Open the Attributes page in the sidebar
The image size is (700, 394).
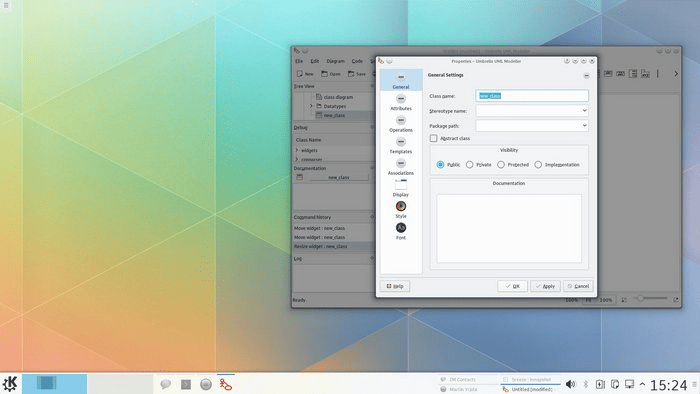tap(401, 103)
